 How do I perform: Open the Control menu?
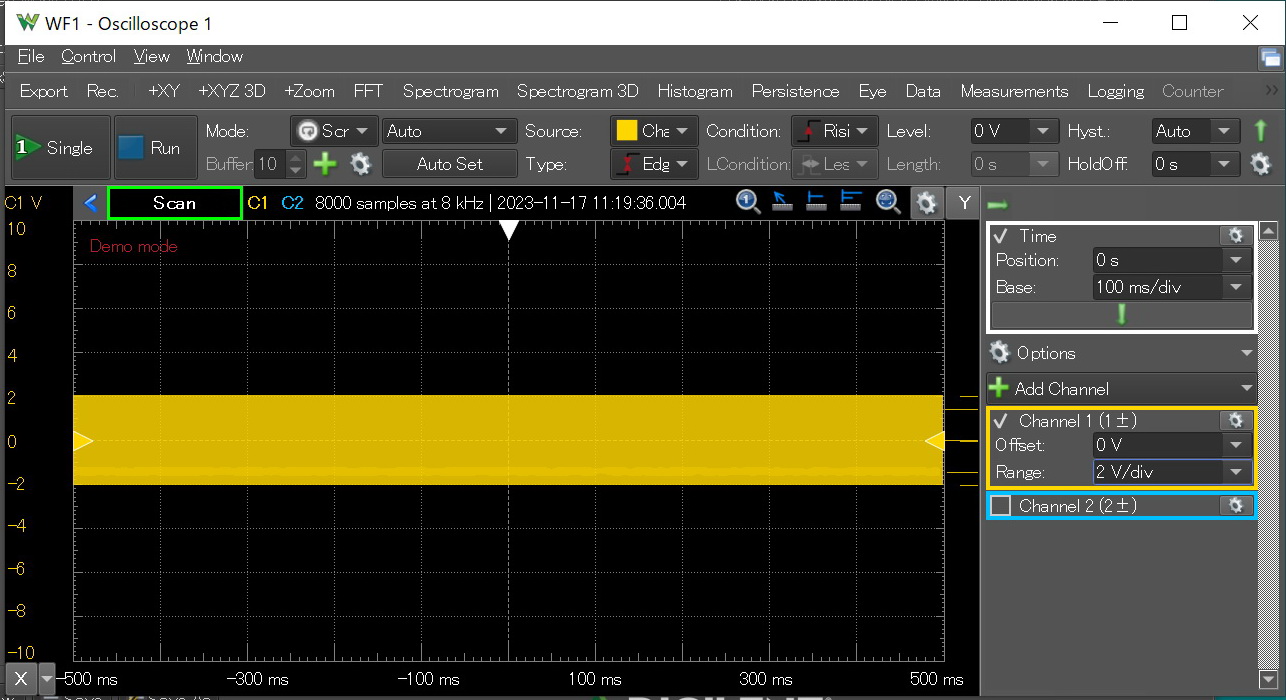(x=88, y=57)
